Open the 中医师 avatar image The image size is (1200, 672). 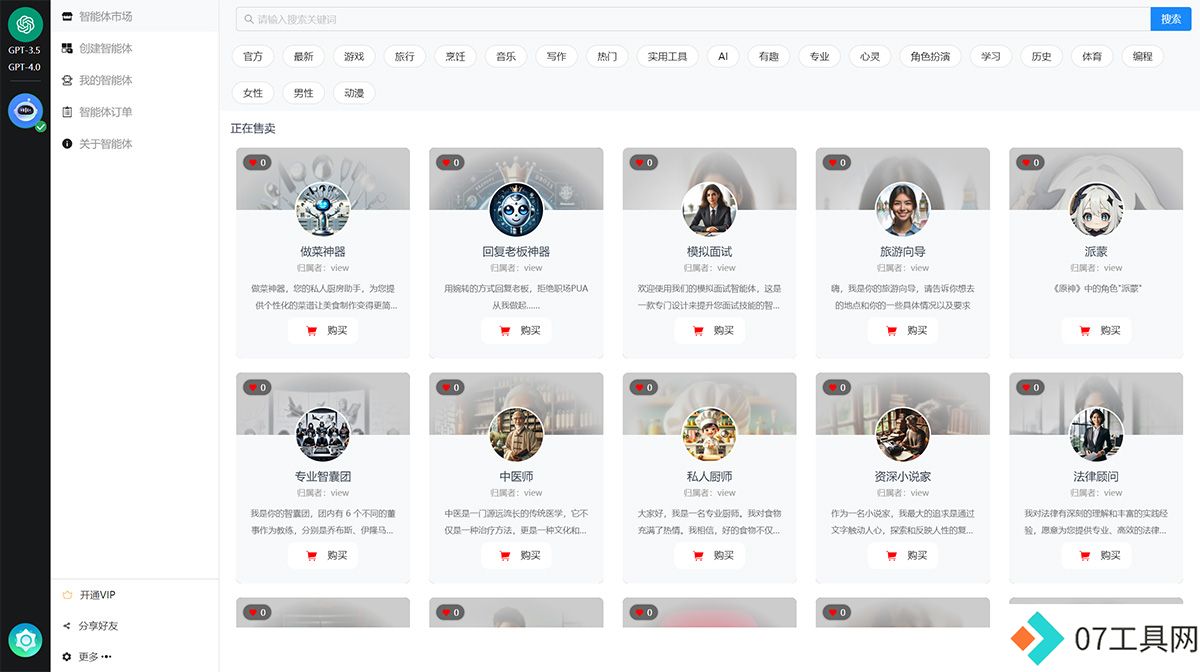pyautogui.click(x=516, y=434)
